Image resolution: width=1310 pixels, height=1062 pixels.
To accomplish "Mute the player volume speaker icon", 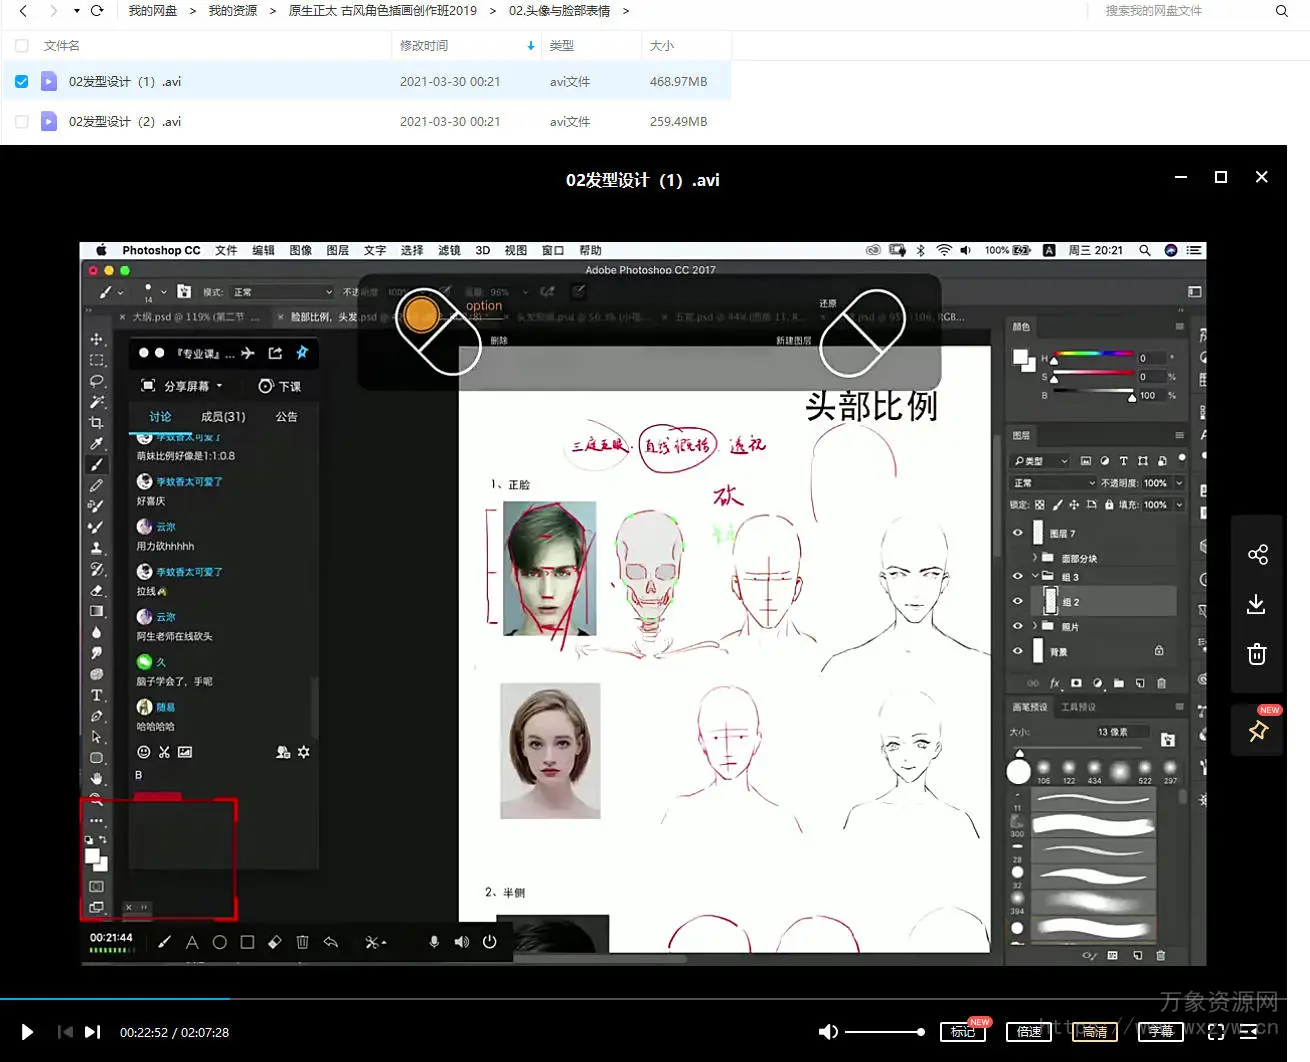I will [x=828, y=1032].
